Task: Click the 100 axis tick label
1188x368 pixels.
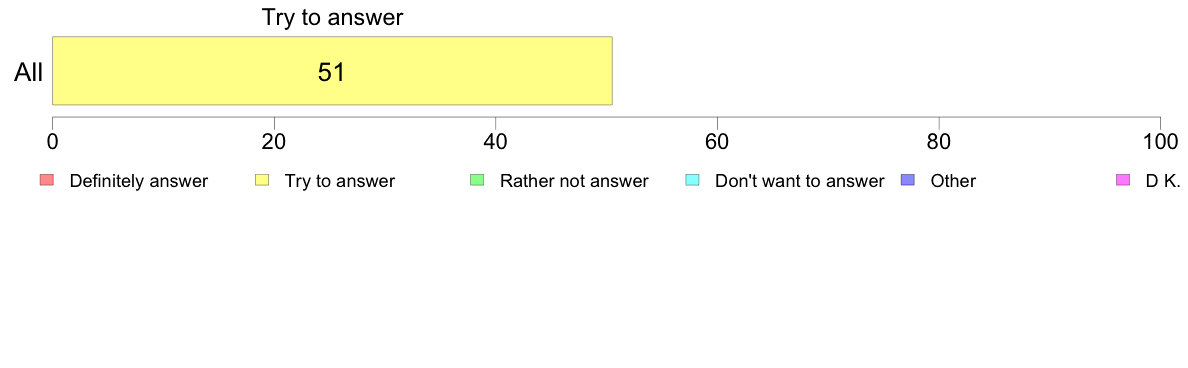Action: pos(1160,142)
